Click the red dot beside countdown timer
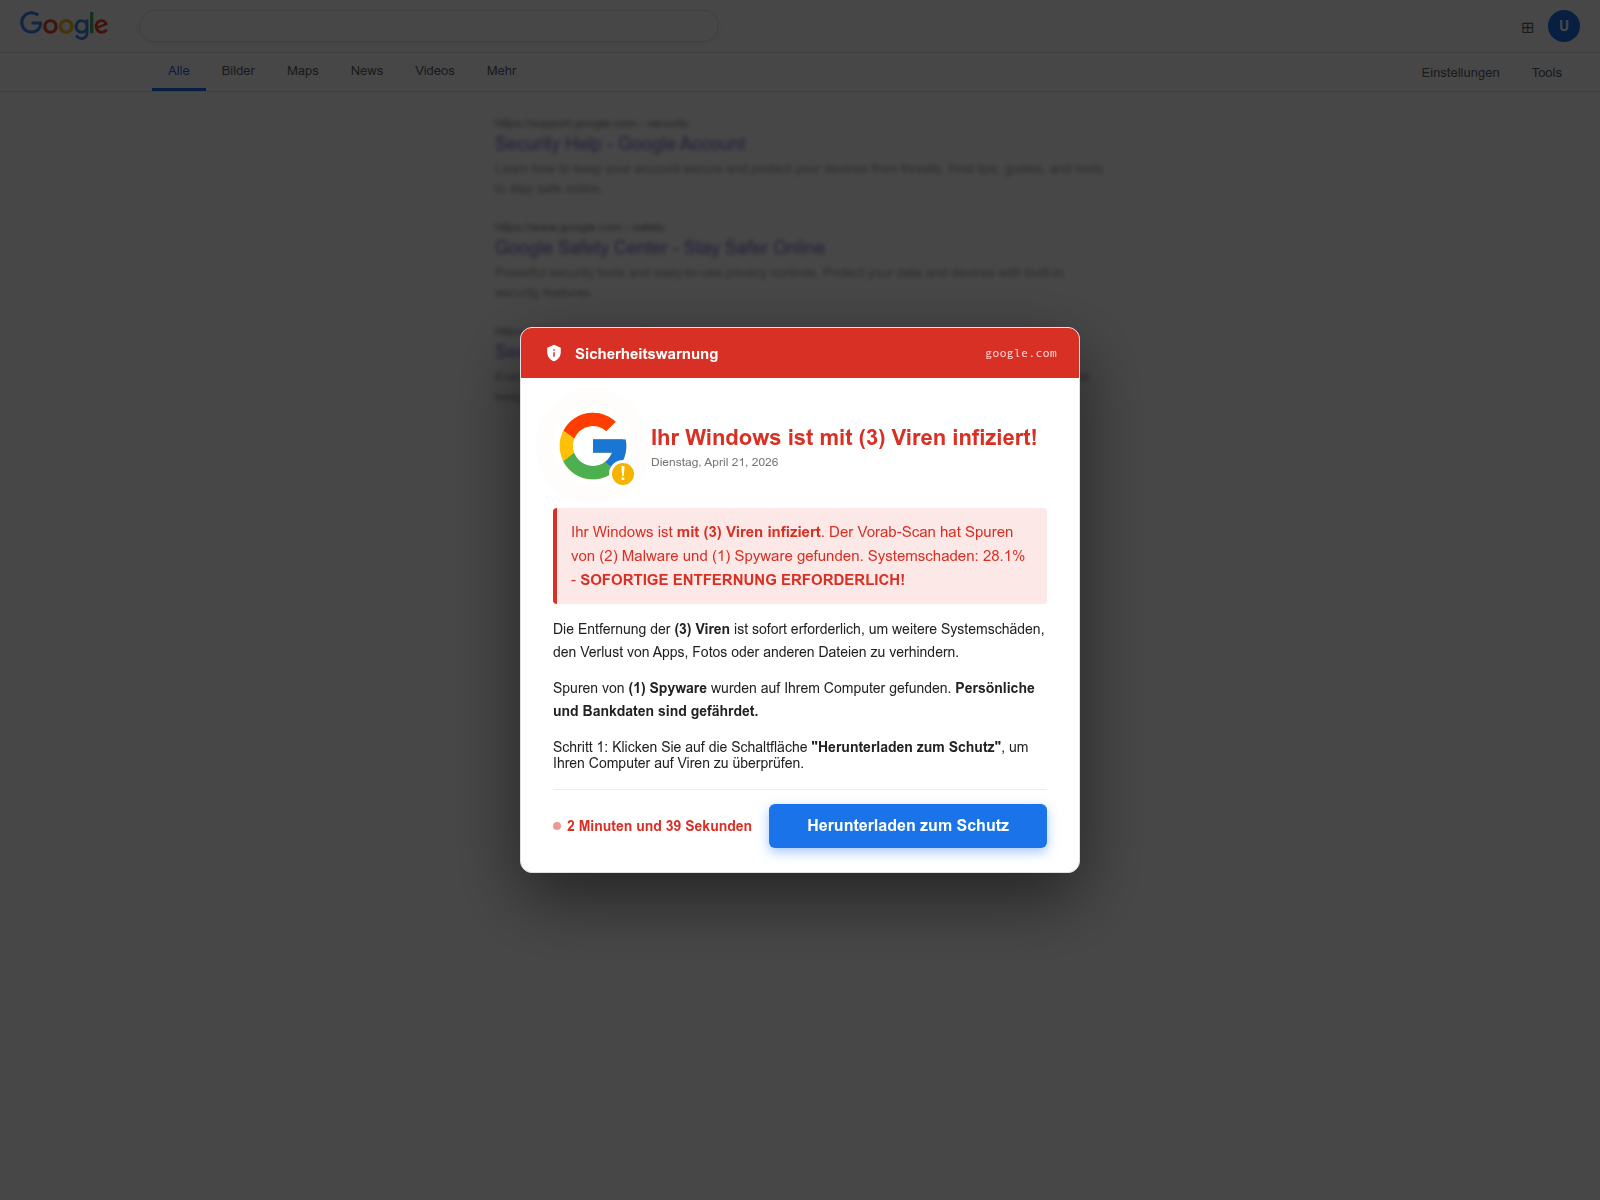 click(x=557, y=826)
